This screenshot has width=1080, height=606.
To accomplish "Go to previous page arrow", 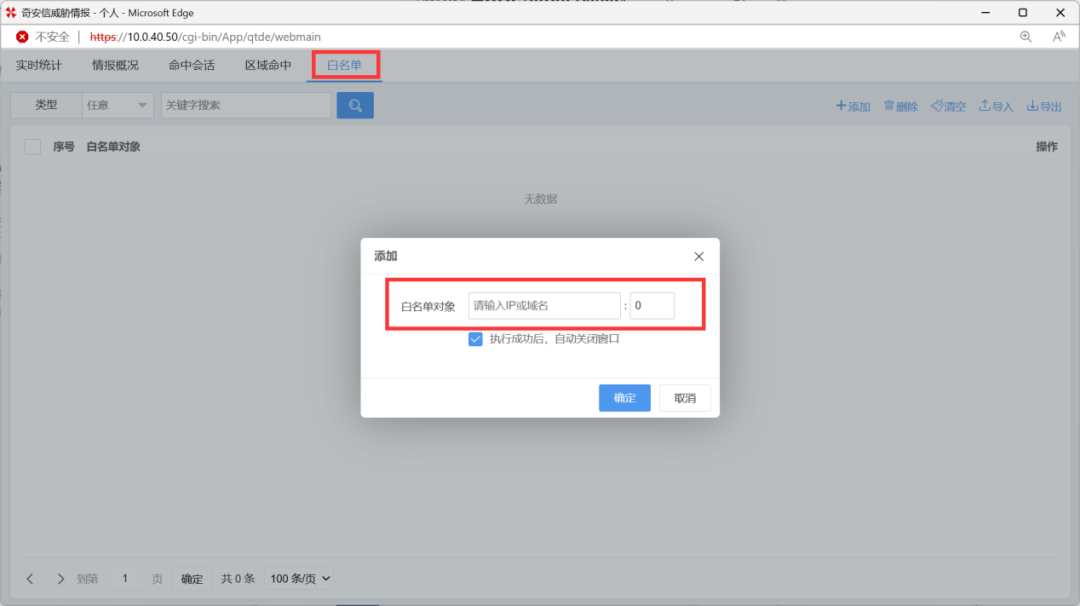I will click(30, 578).
